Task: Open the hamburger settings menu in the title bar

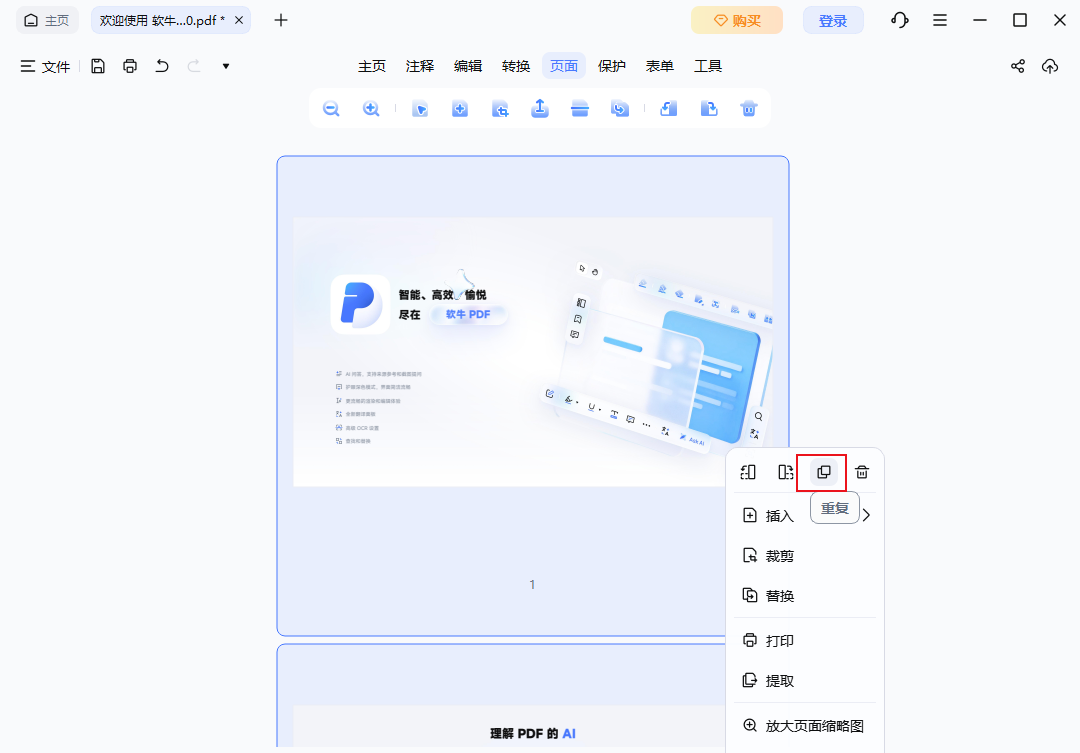Action: coord(939,21)
